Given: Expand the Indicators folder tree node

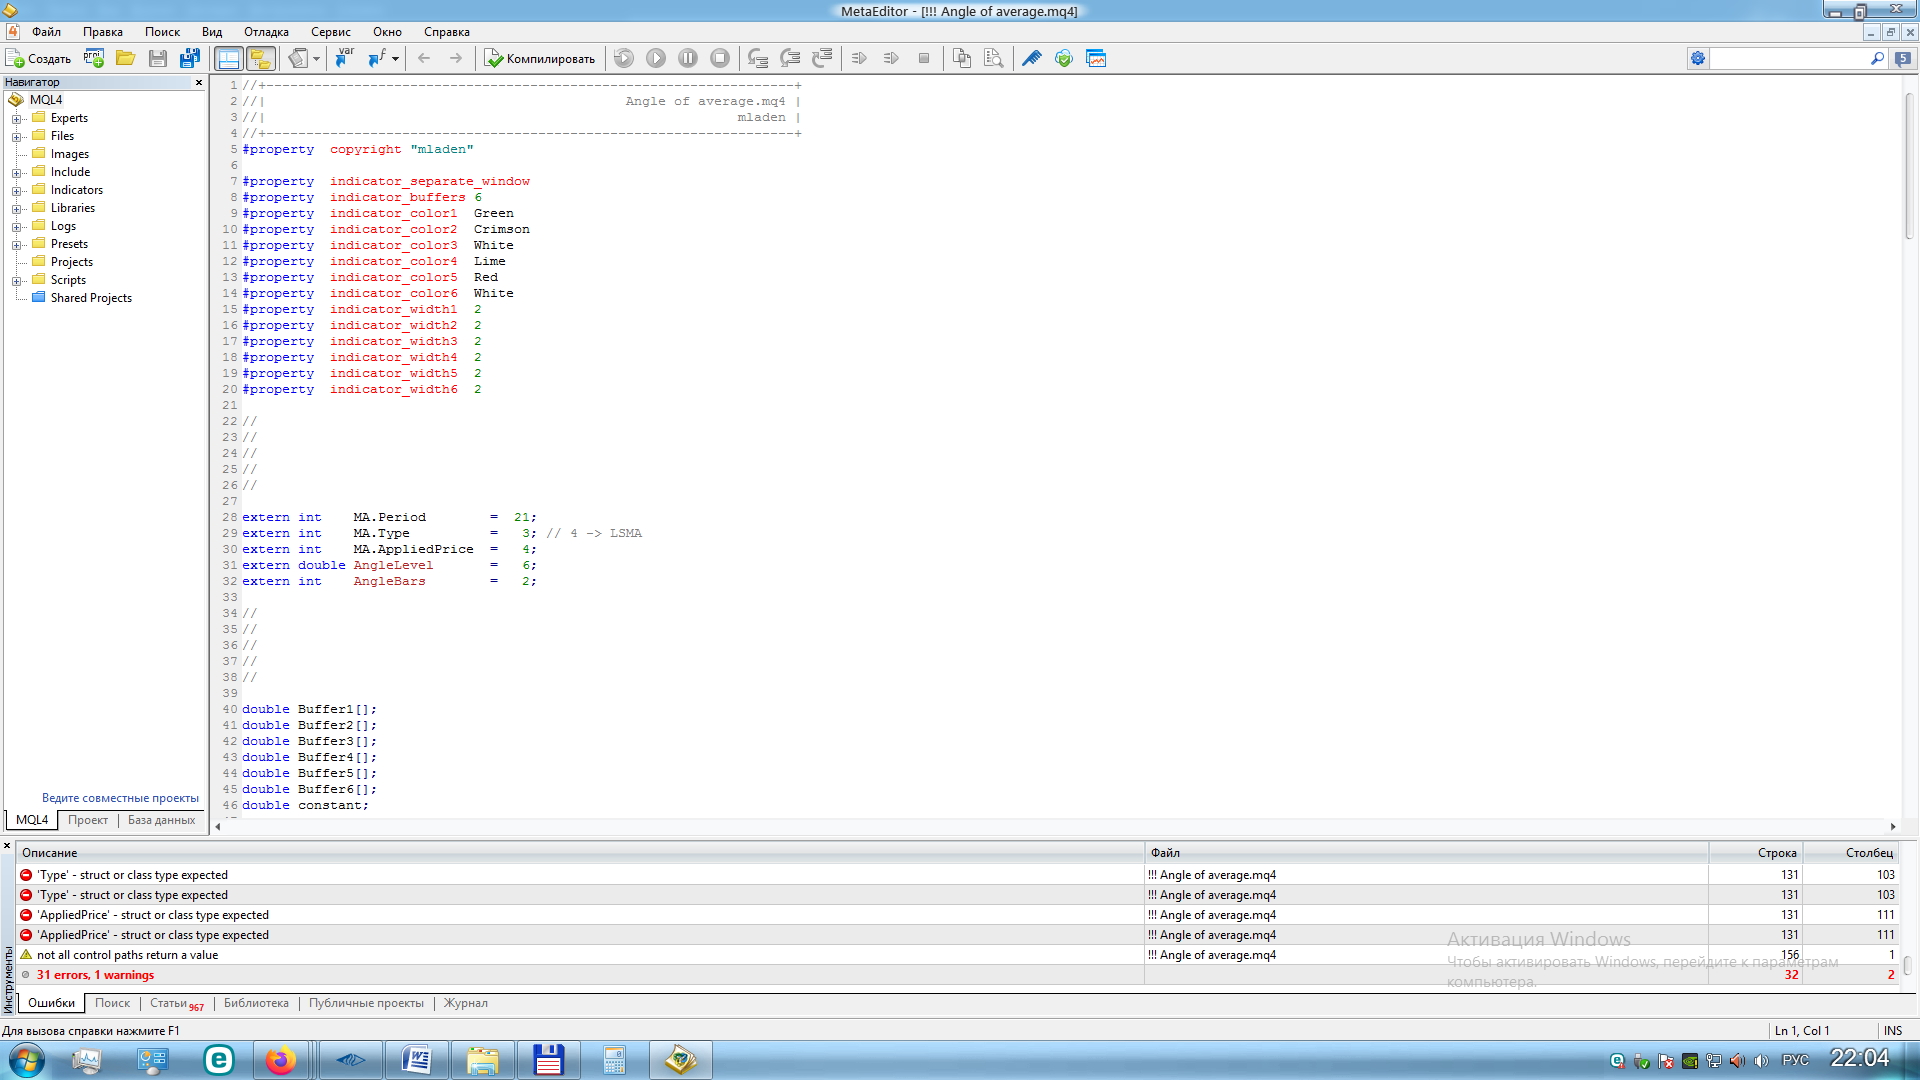Looking at the screenshot, I should click(x=17, y=191).
